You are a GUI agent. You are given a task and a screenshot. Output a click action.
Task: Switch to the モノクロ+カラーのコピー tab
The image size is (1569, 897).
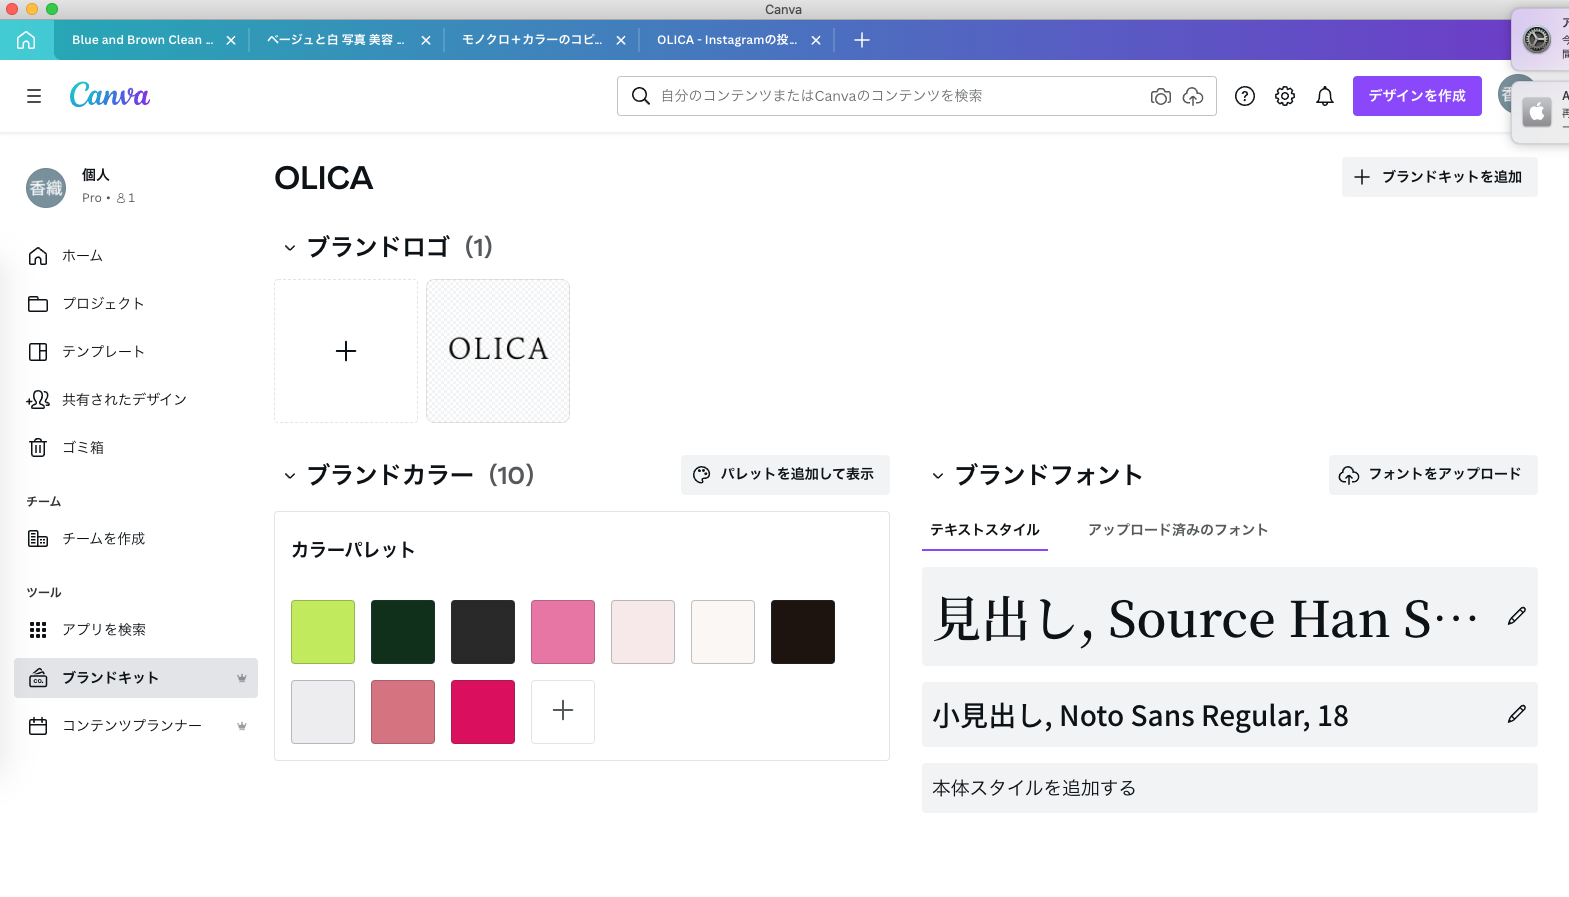532,40
